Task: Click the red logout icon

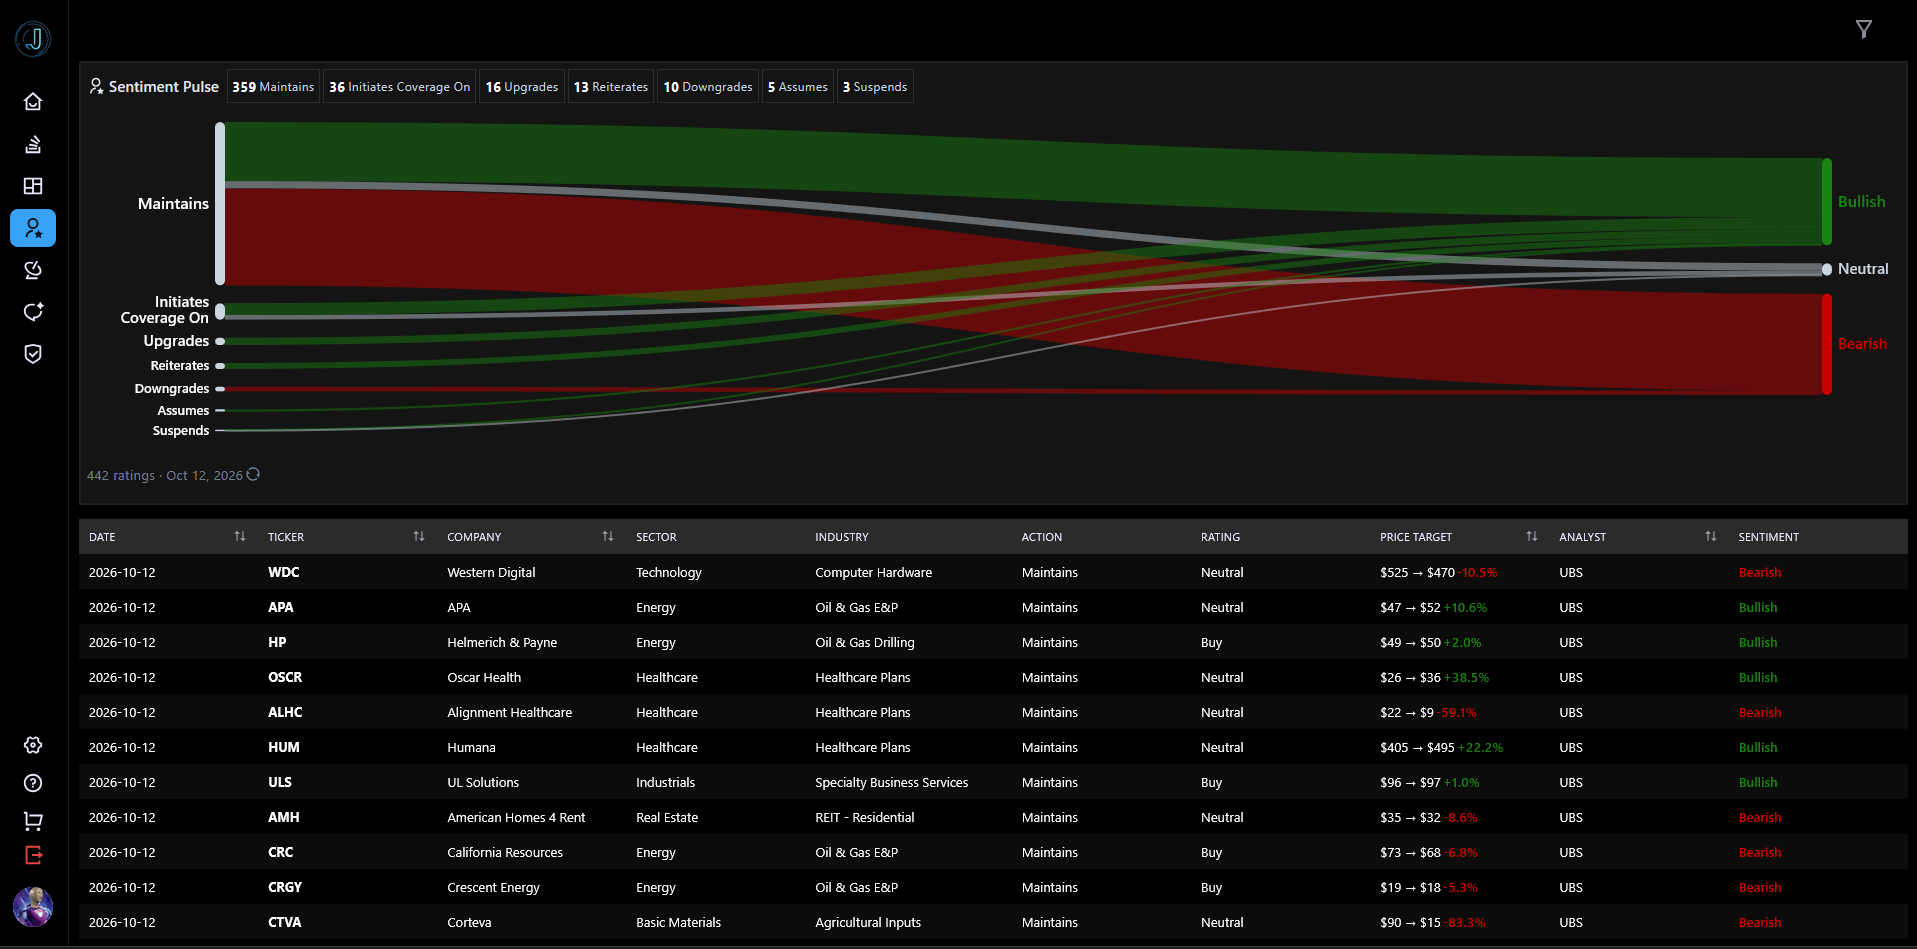Action: click(33, 855)
